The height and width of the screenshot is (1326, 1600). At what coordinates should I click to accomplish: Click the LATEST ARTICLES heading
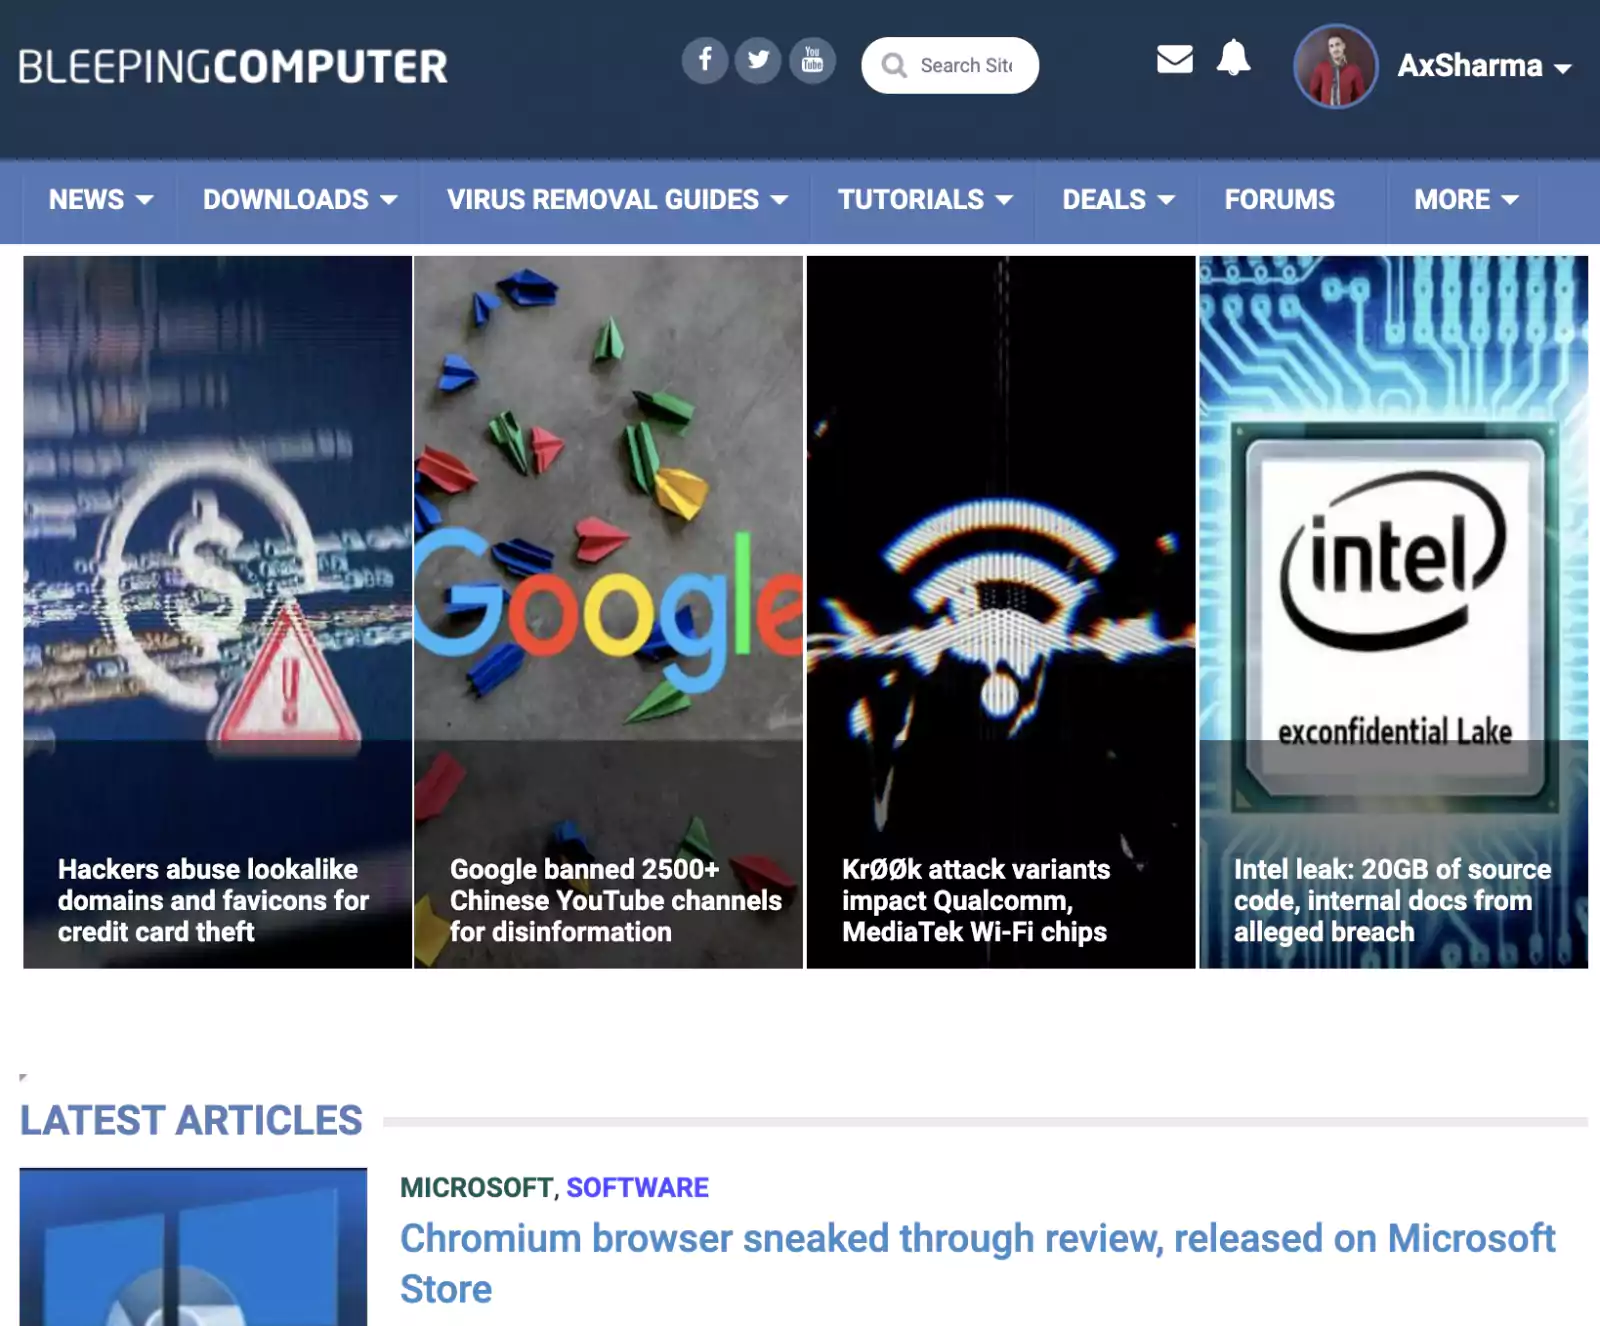[x=191, y=1120]
